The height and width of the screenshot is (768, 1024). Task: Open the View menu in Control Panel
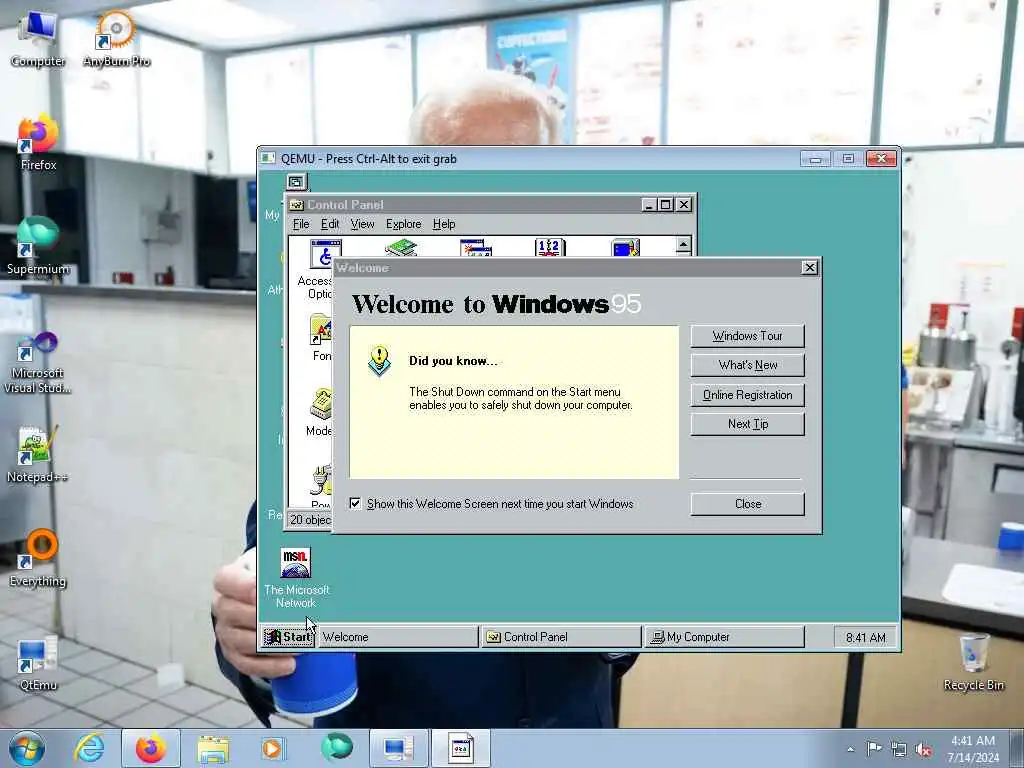coord(362,224)
